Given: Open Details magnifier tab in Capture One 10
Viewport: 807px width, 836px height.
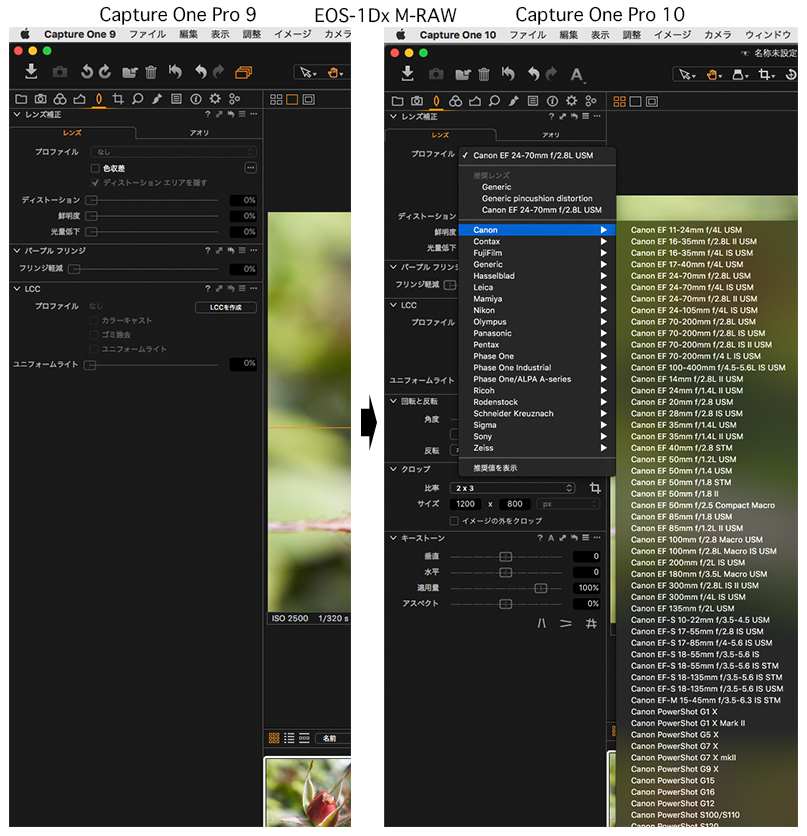Looking at the screenshot, I should [x=494, y=101].
